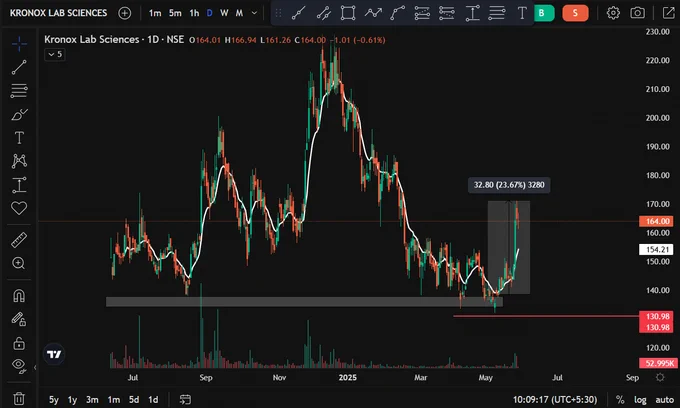The image size is (680, 408).
Task: Toggle lock all drawings
Action: coord(19,343)
